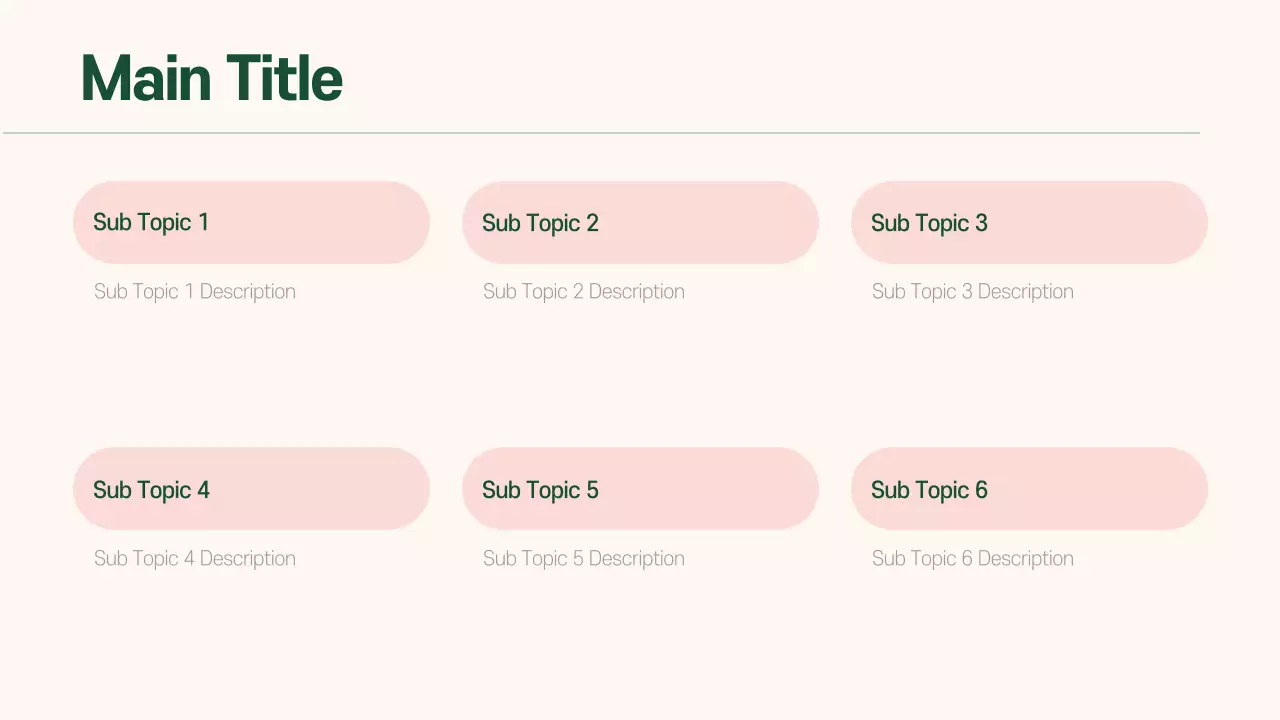The image size is (1280, 720).
Task: Select the Sub Topic 2 Description text
Action: click(584, 292)
